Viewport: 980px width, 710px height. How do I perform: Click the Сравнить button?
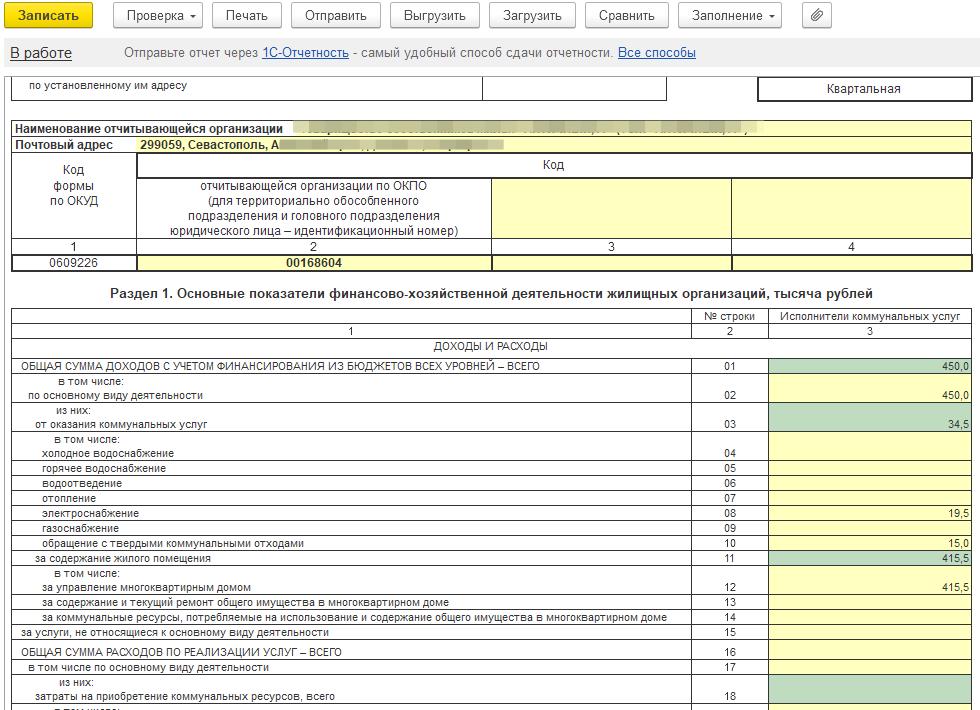(x=626, y=16)
